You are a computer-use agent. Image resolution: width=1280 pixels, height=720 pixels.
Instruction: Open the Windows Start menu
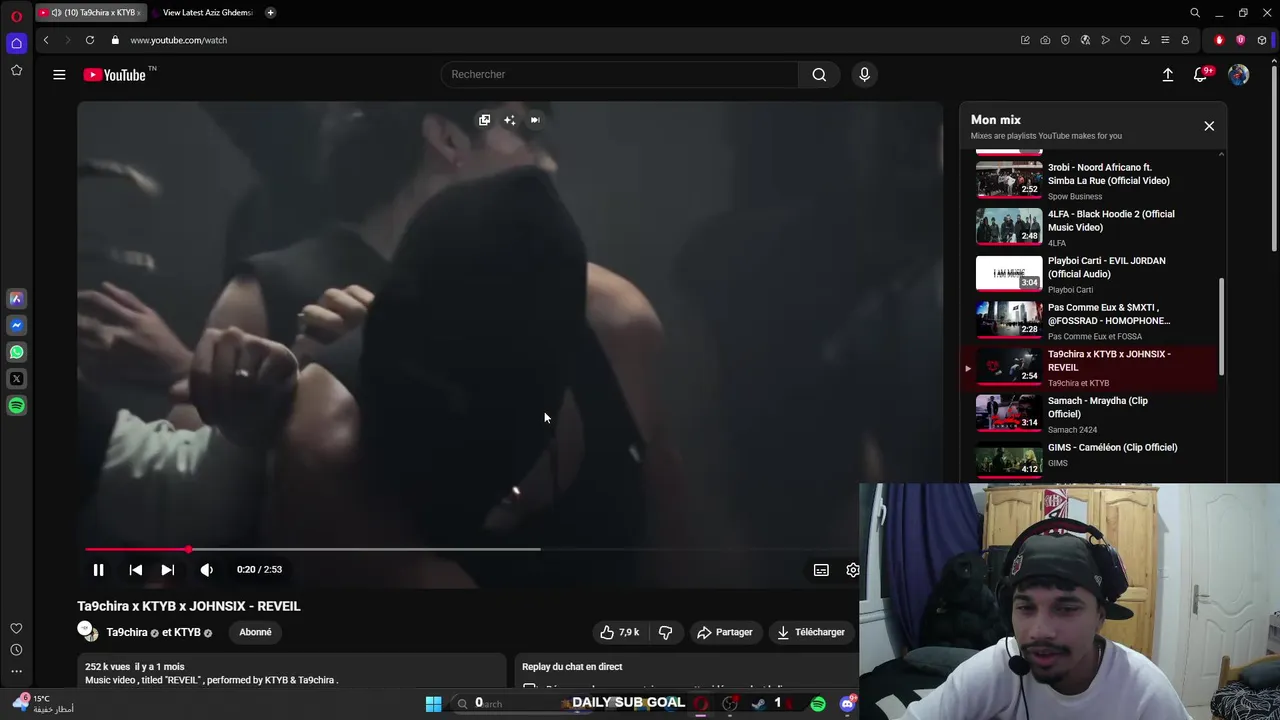pyautogui.click(x=433, y=703)
